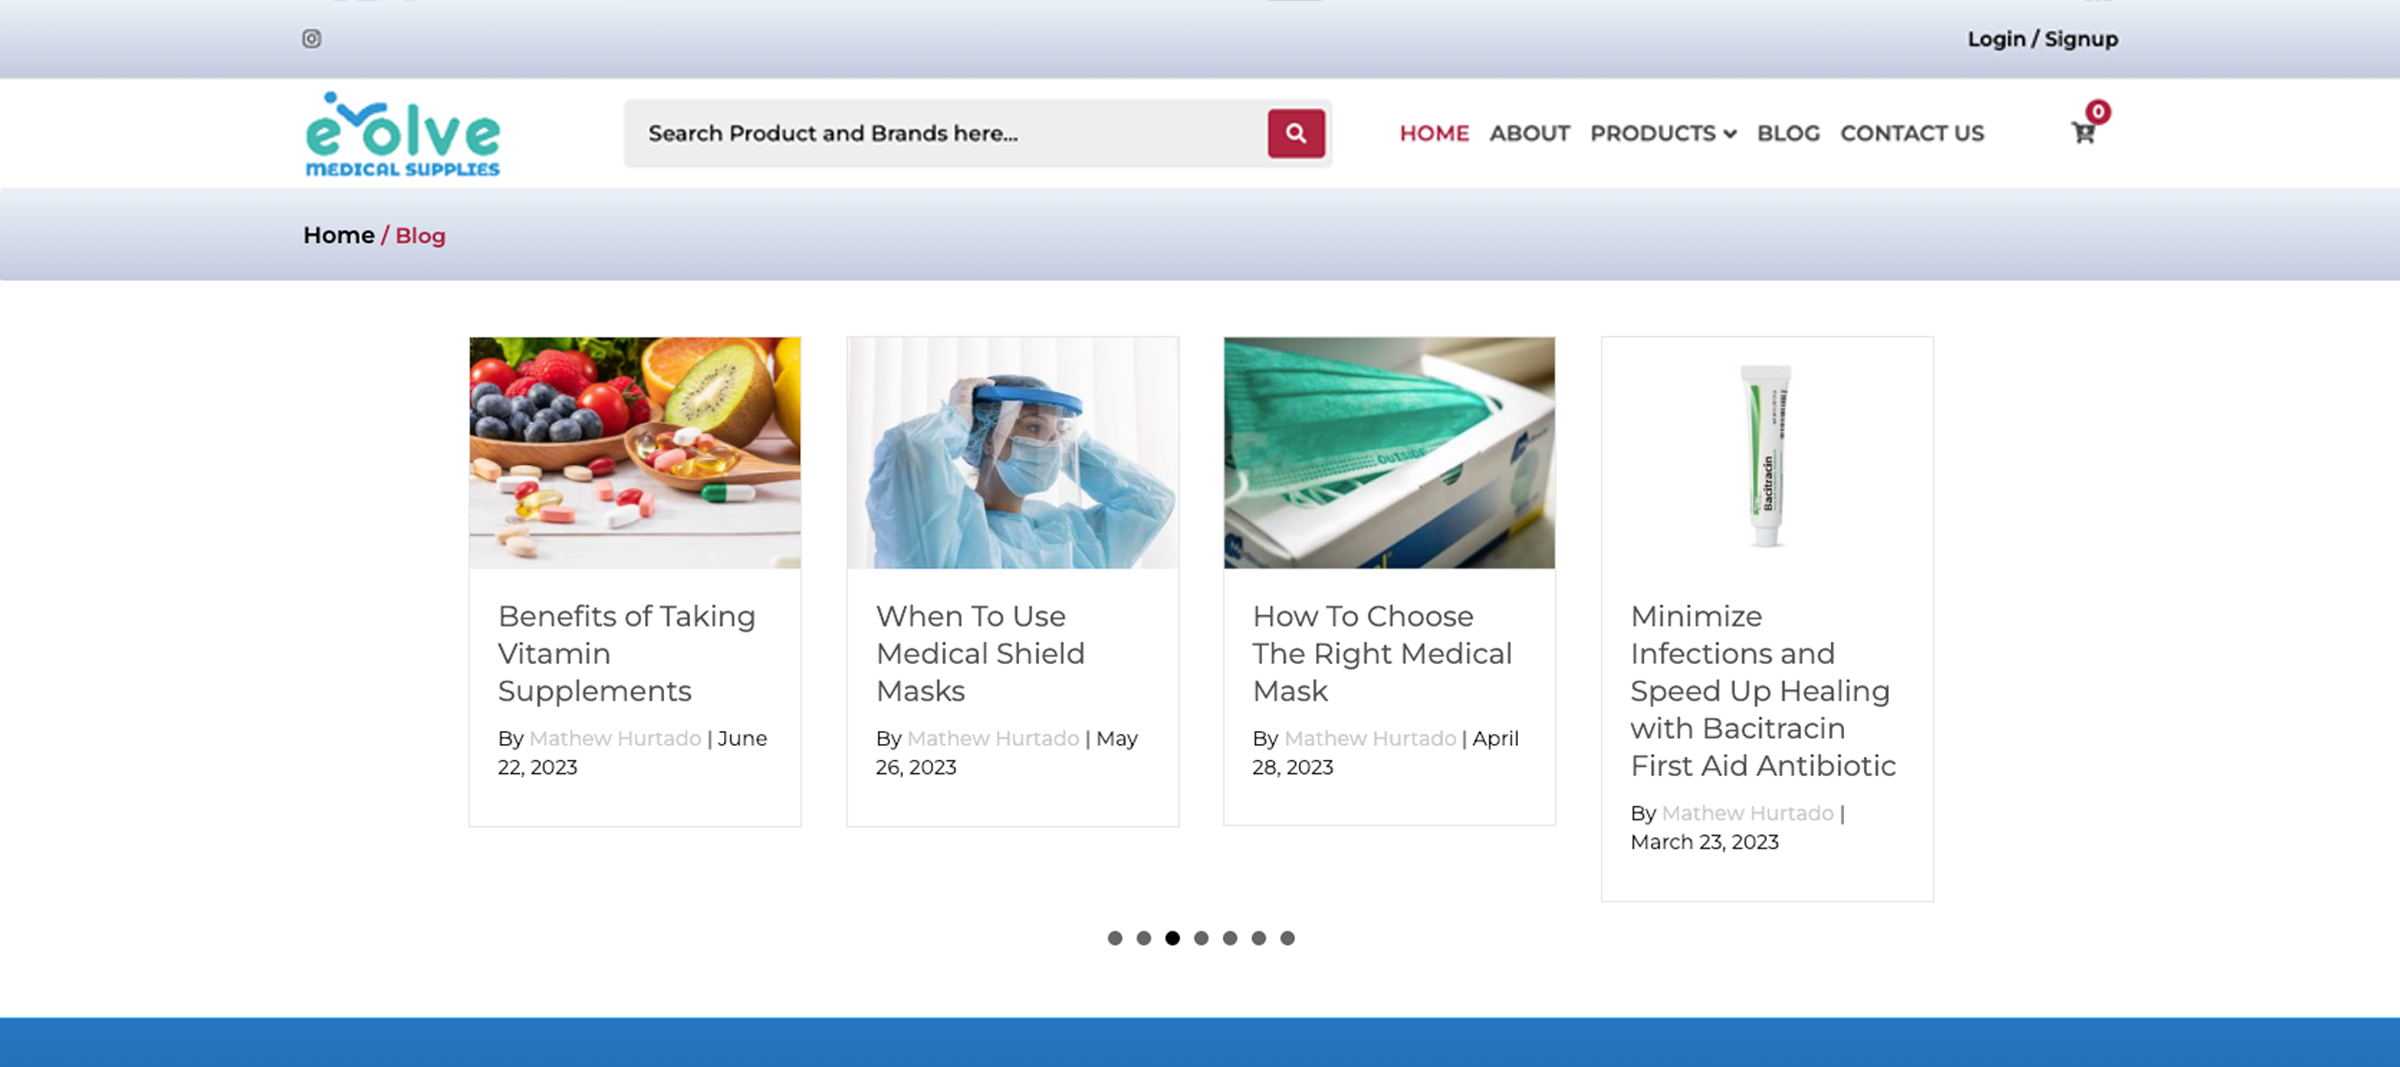Open the Instagram social media icon
This screenshot has width=2400, height=1067.
(x=311, y=39)
